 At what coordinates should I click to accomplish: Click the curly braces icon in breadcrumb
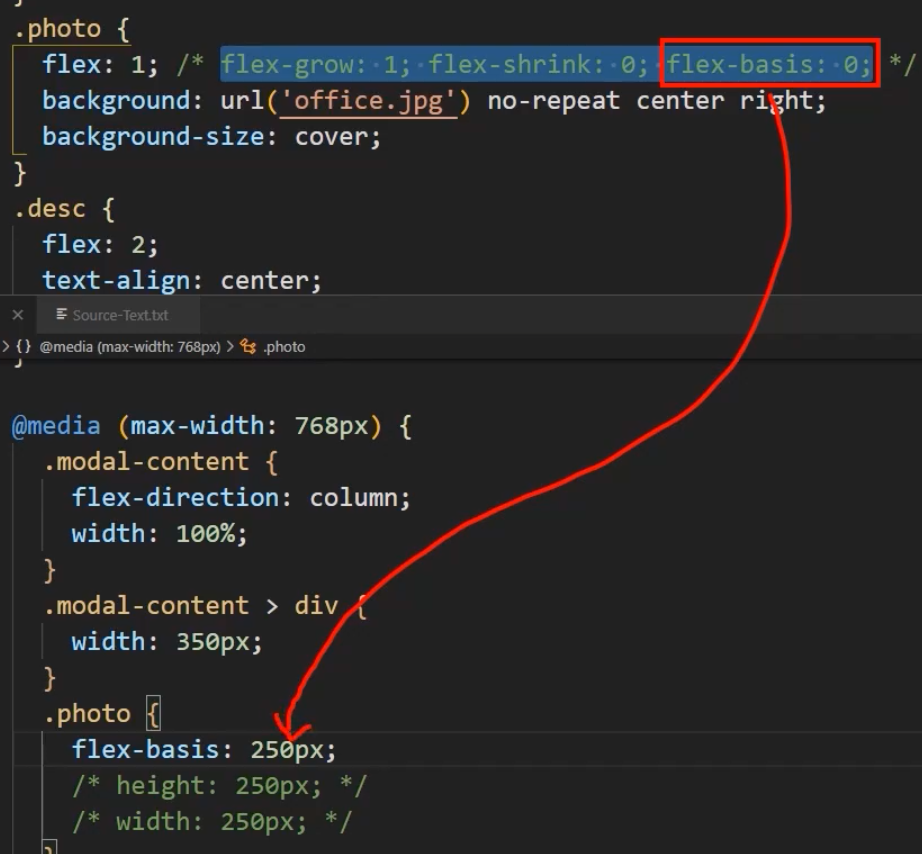tap(23, 347)
